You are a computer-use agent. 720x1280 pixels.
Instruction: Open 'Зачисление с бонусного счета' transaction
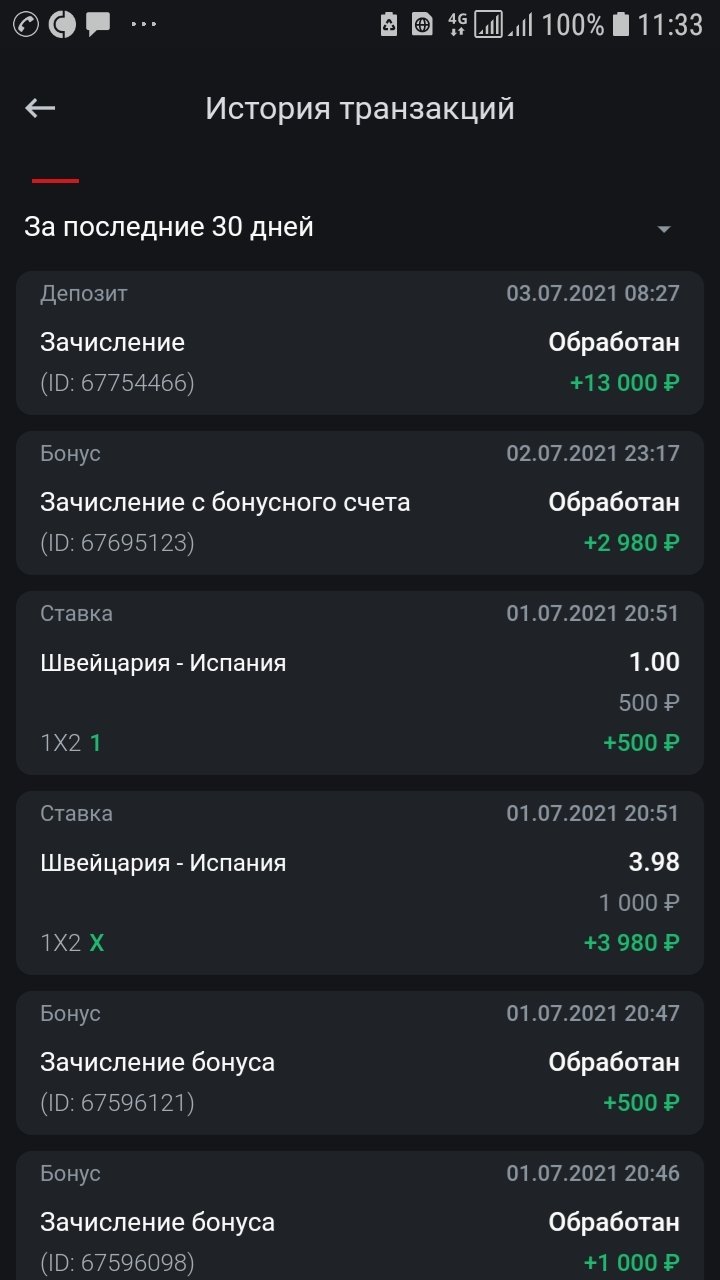click(x=360, y=503)
